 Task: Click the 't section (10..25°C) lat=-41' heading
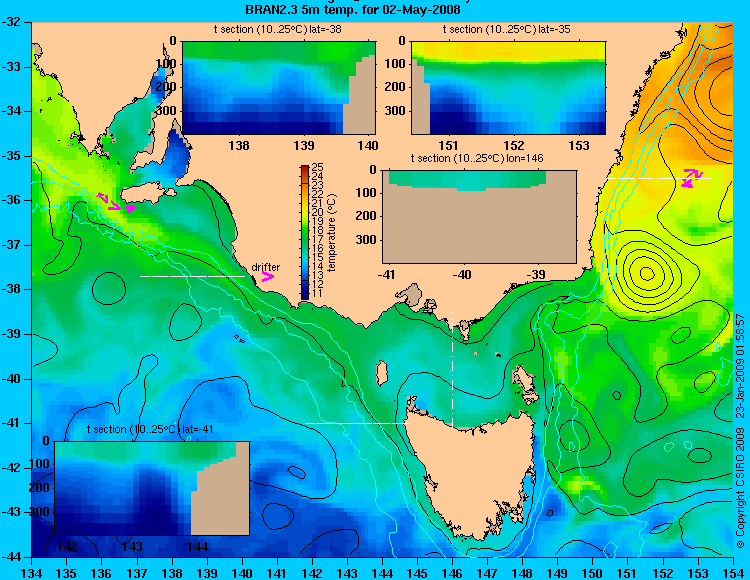pos(150,429)
